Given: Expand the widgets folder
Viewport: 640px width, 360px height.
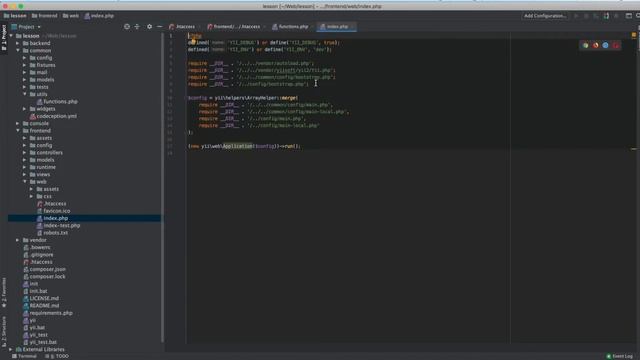Looking at the screenshot, I should click(24, 109).
